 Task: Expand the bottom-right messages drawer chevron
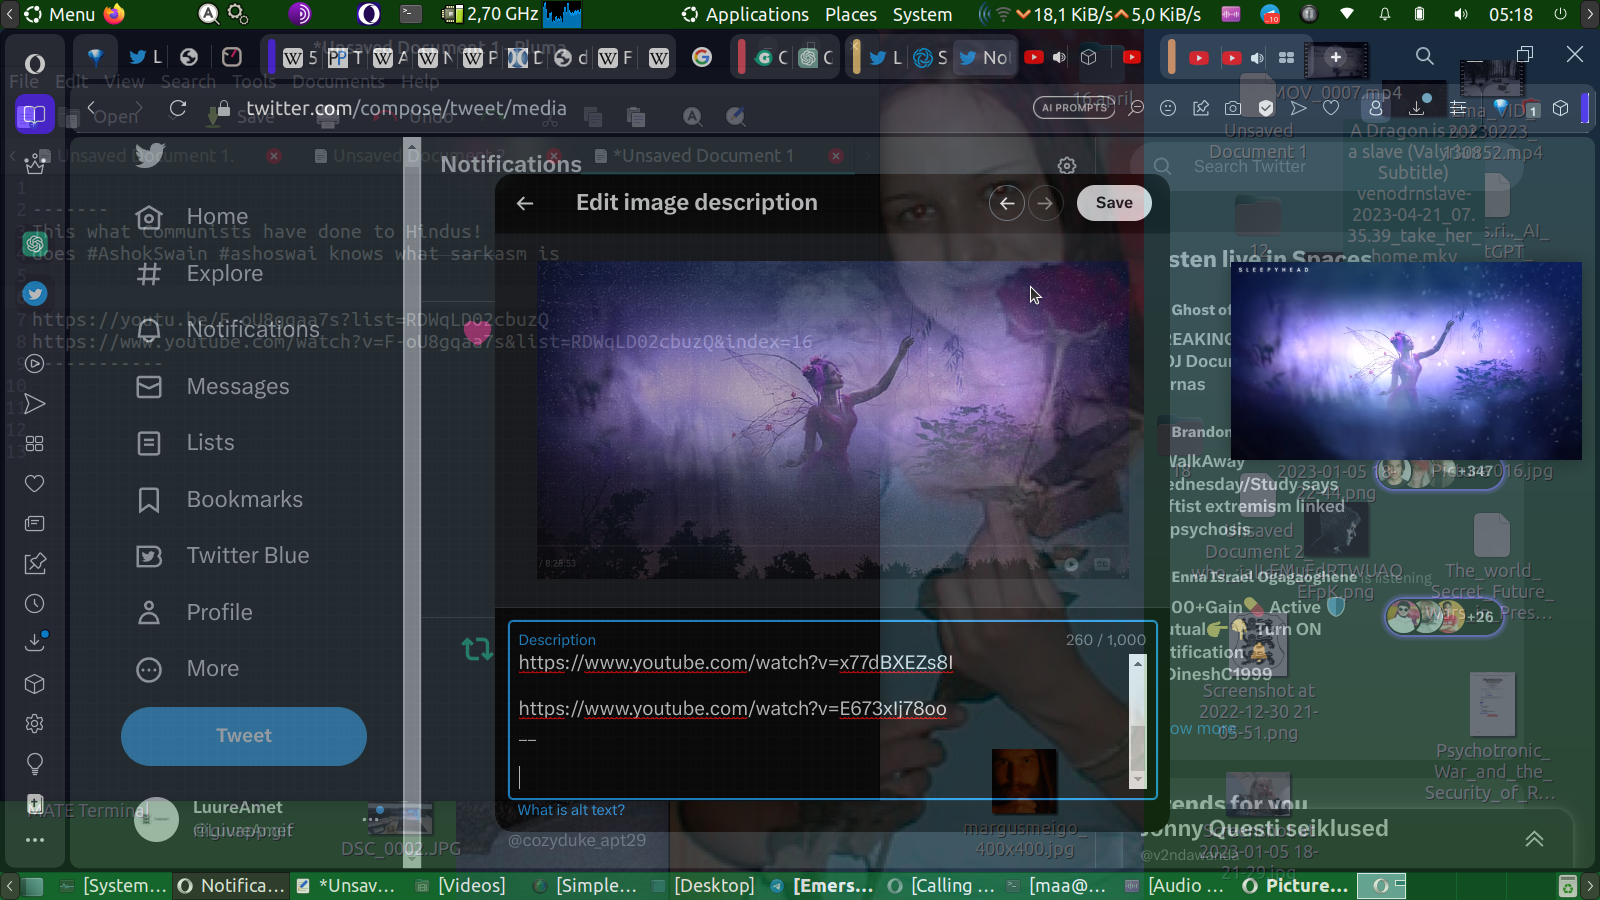[x=1534, y=838]
